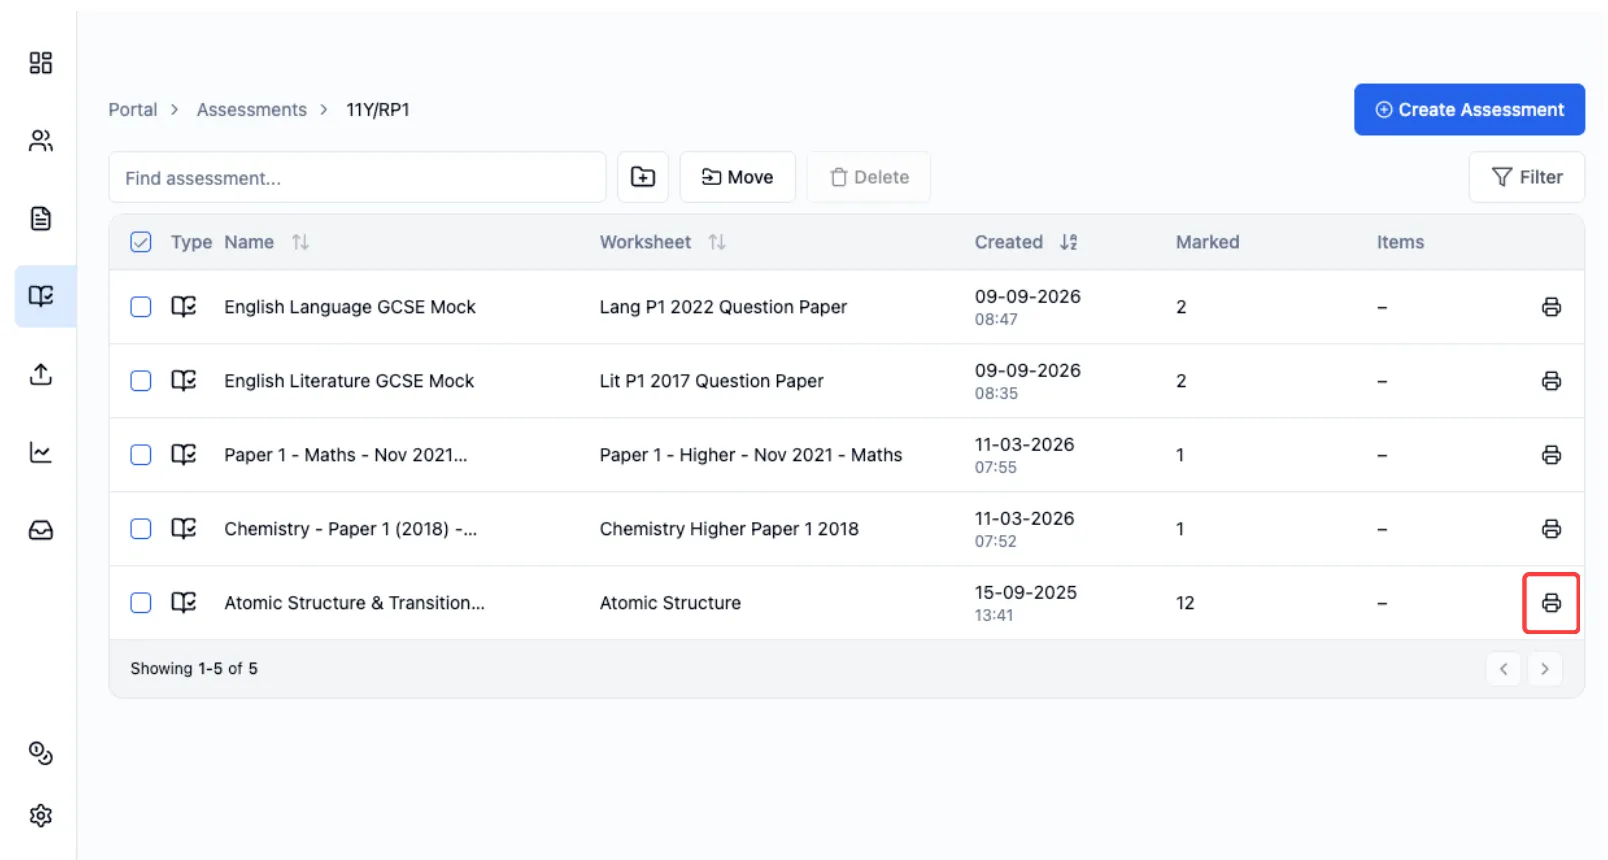Screen dimensions: 1608x860
Task: Click type icon of Atomic Structure row
Action: pyautogui.click(x=184, y=602)
